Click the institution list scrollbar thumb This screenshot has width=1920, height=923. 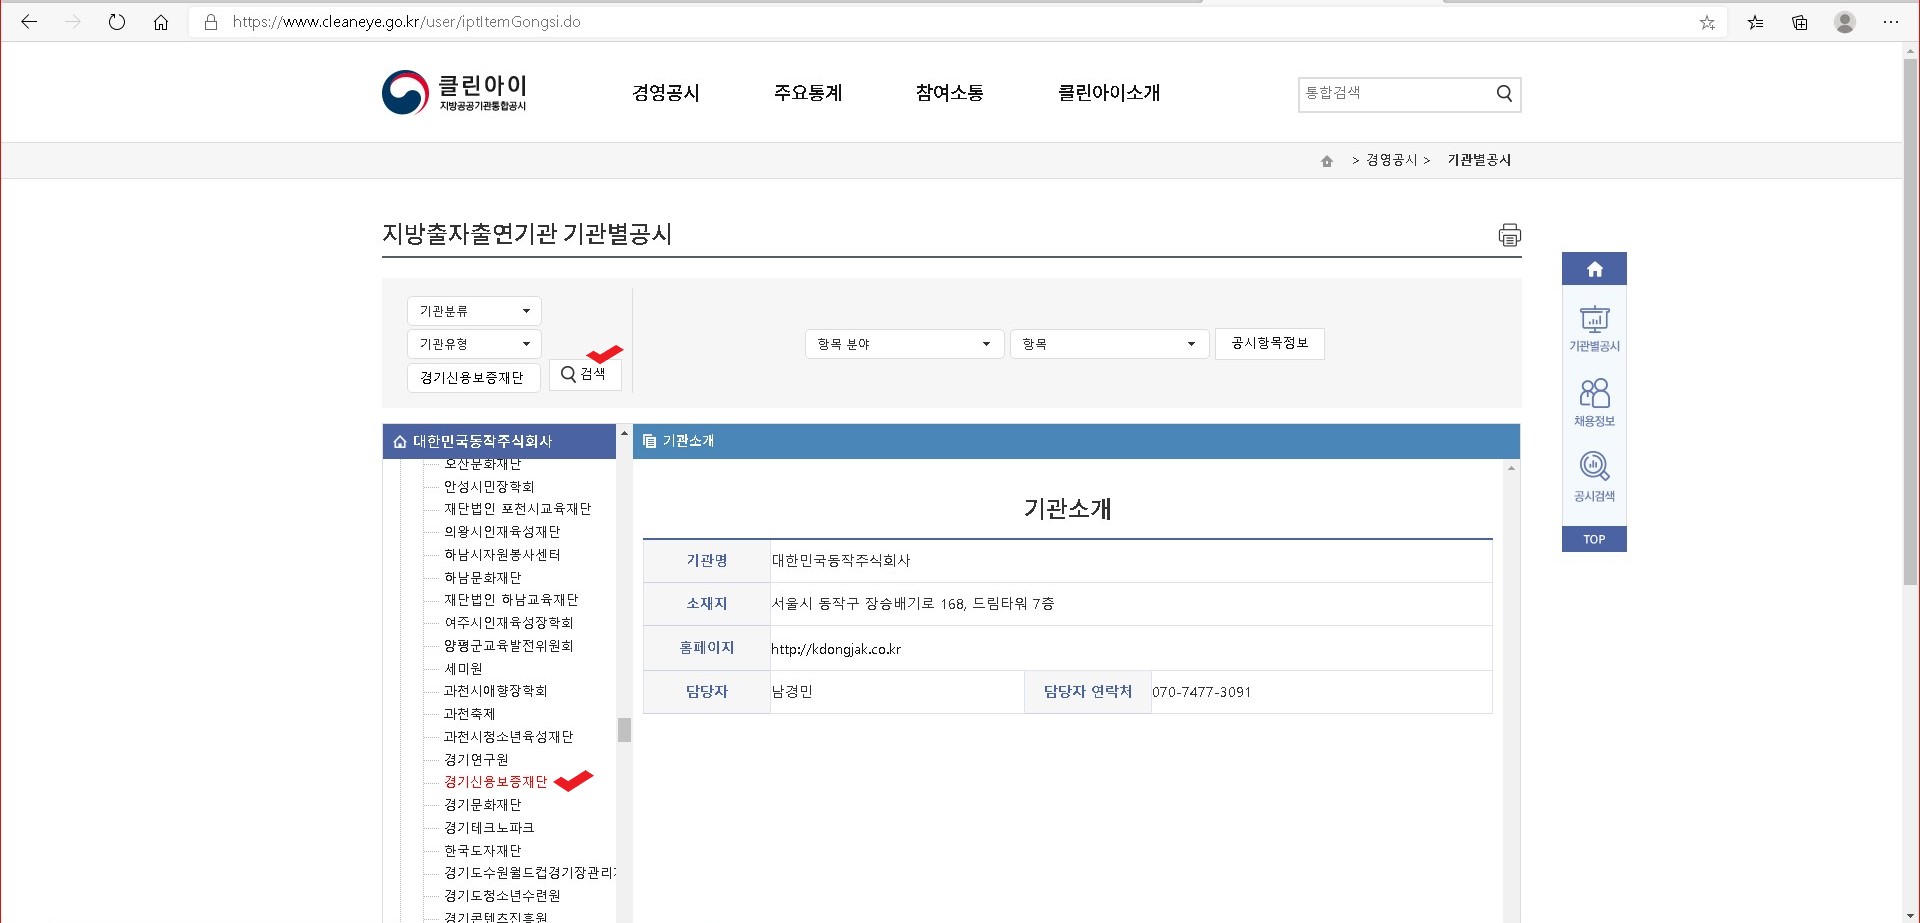click(x=624, y=730)
